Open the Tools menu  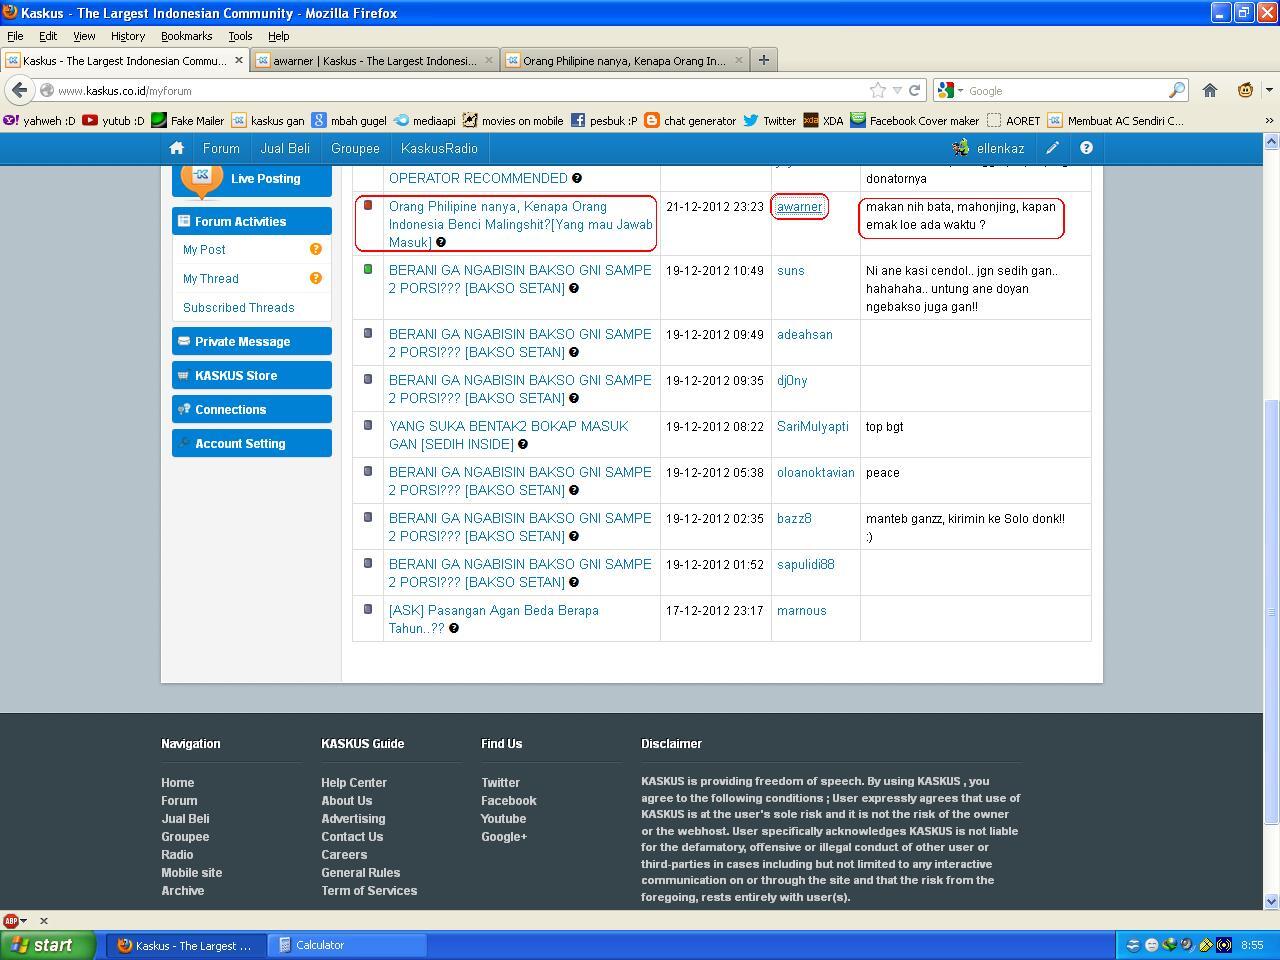pos(240,36)
